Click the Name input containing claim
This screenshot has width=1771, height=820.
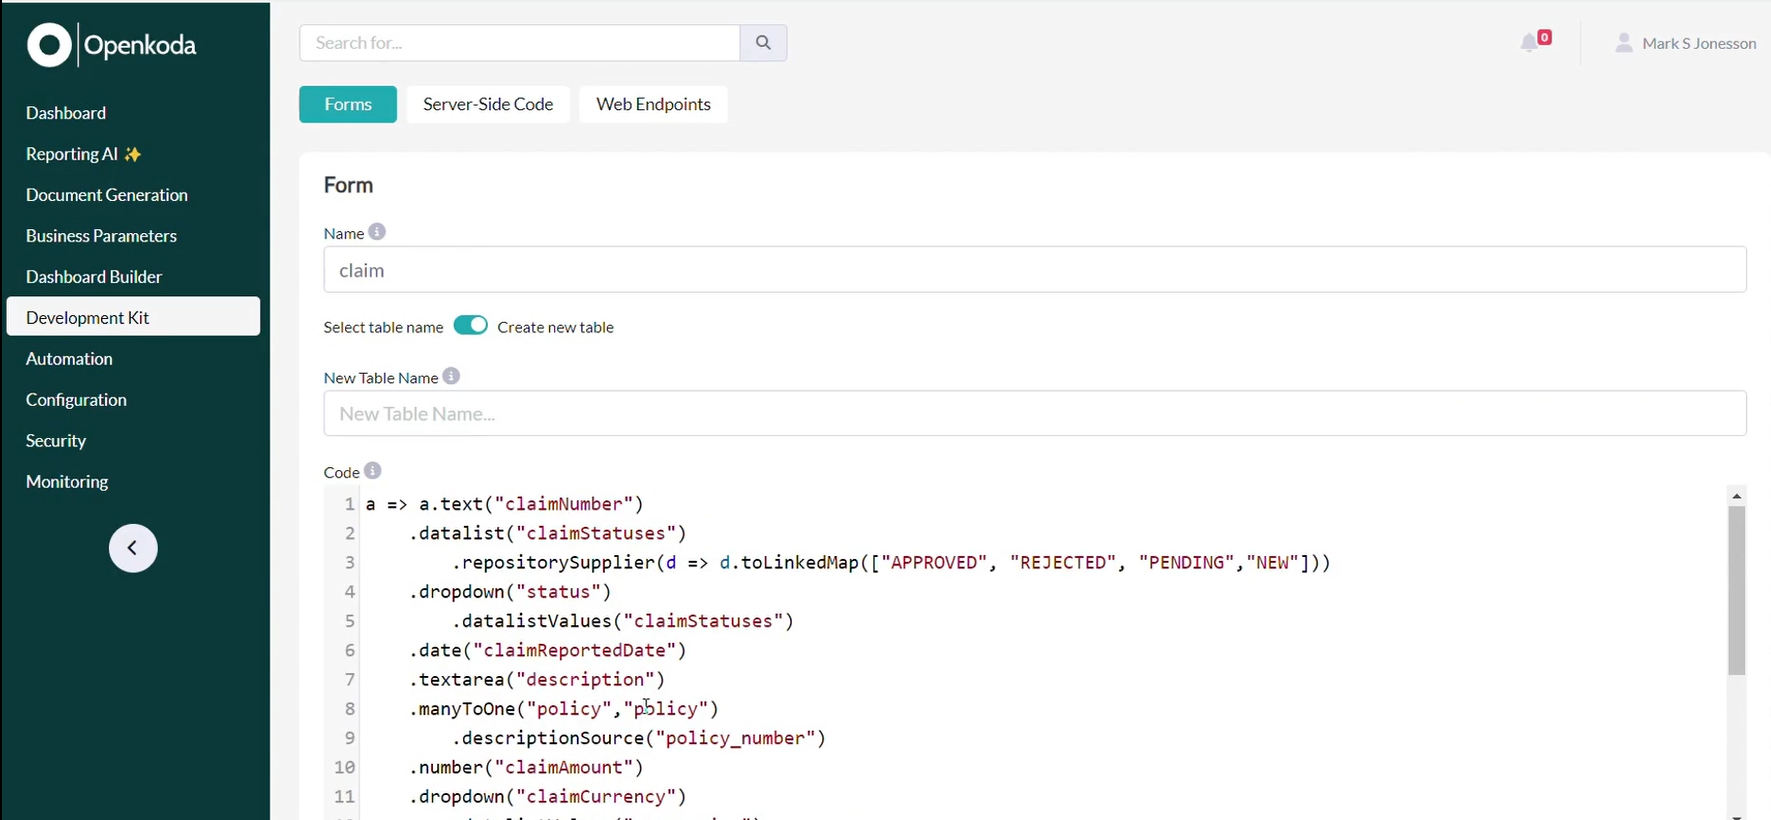coord(1035,270)
